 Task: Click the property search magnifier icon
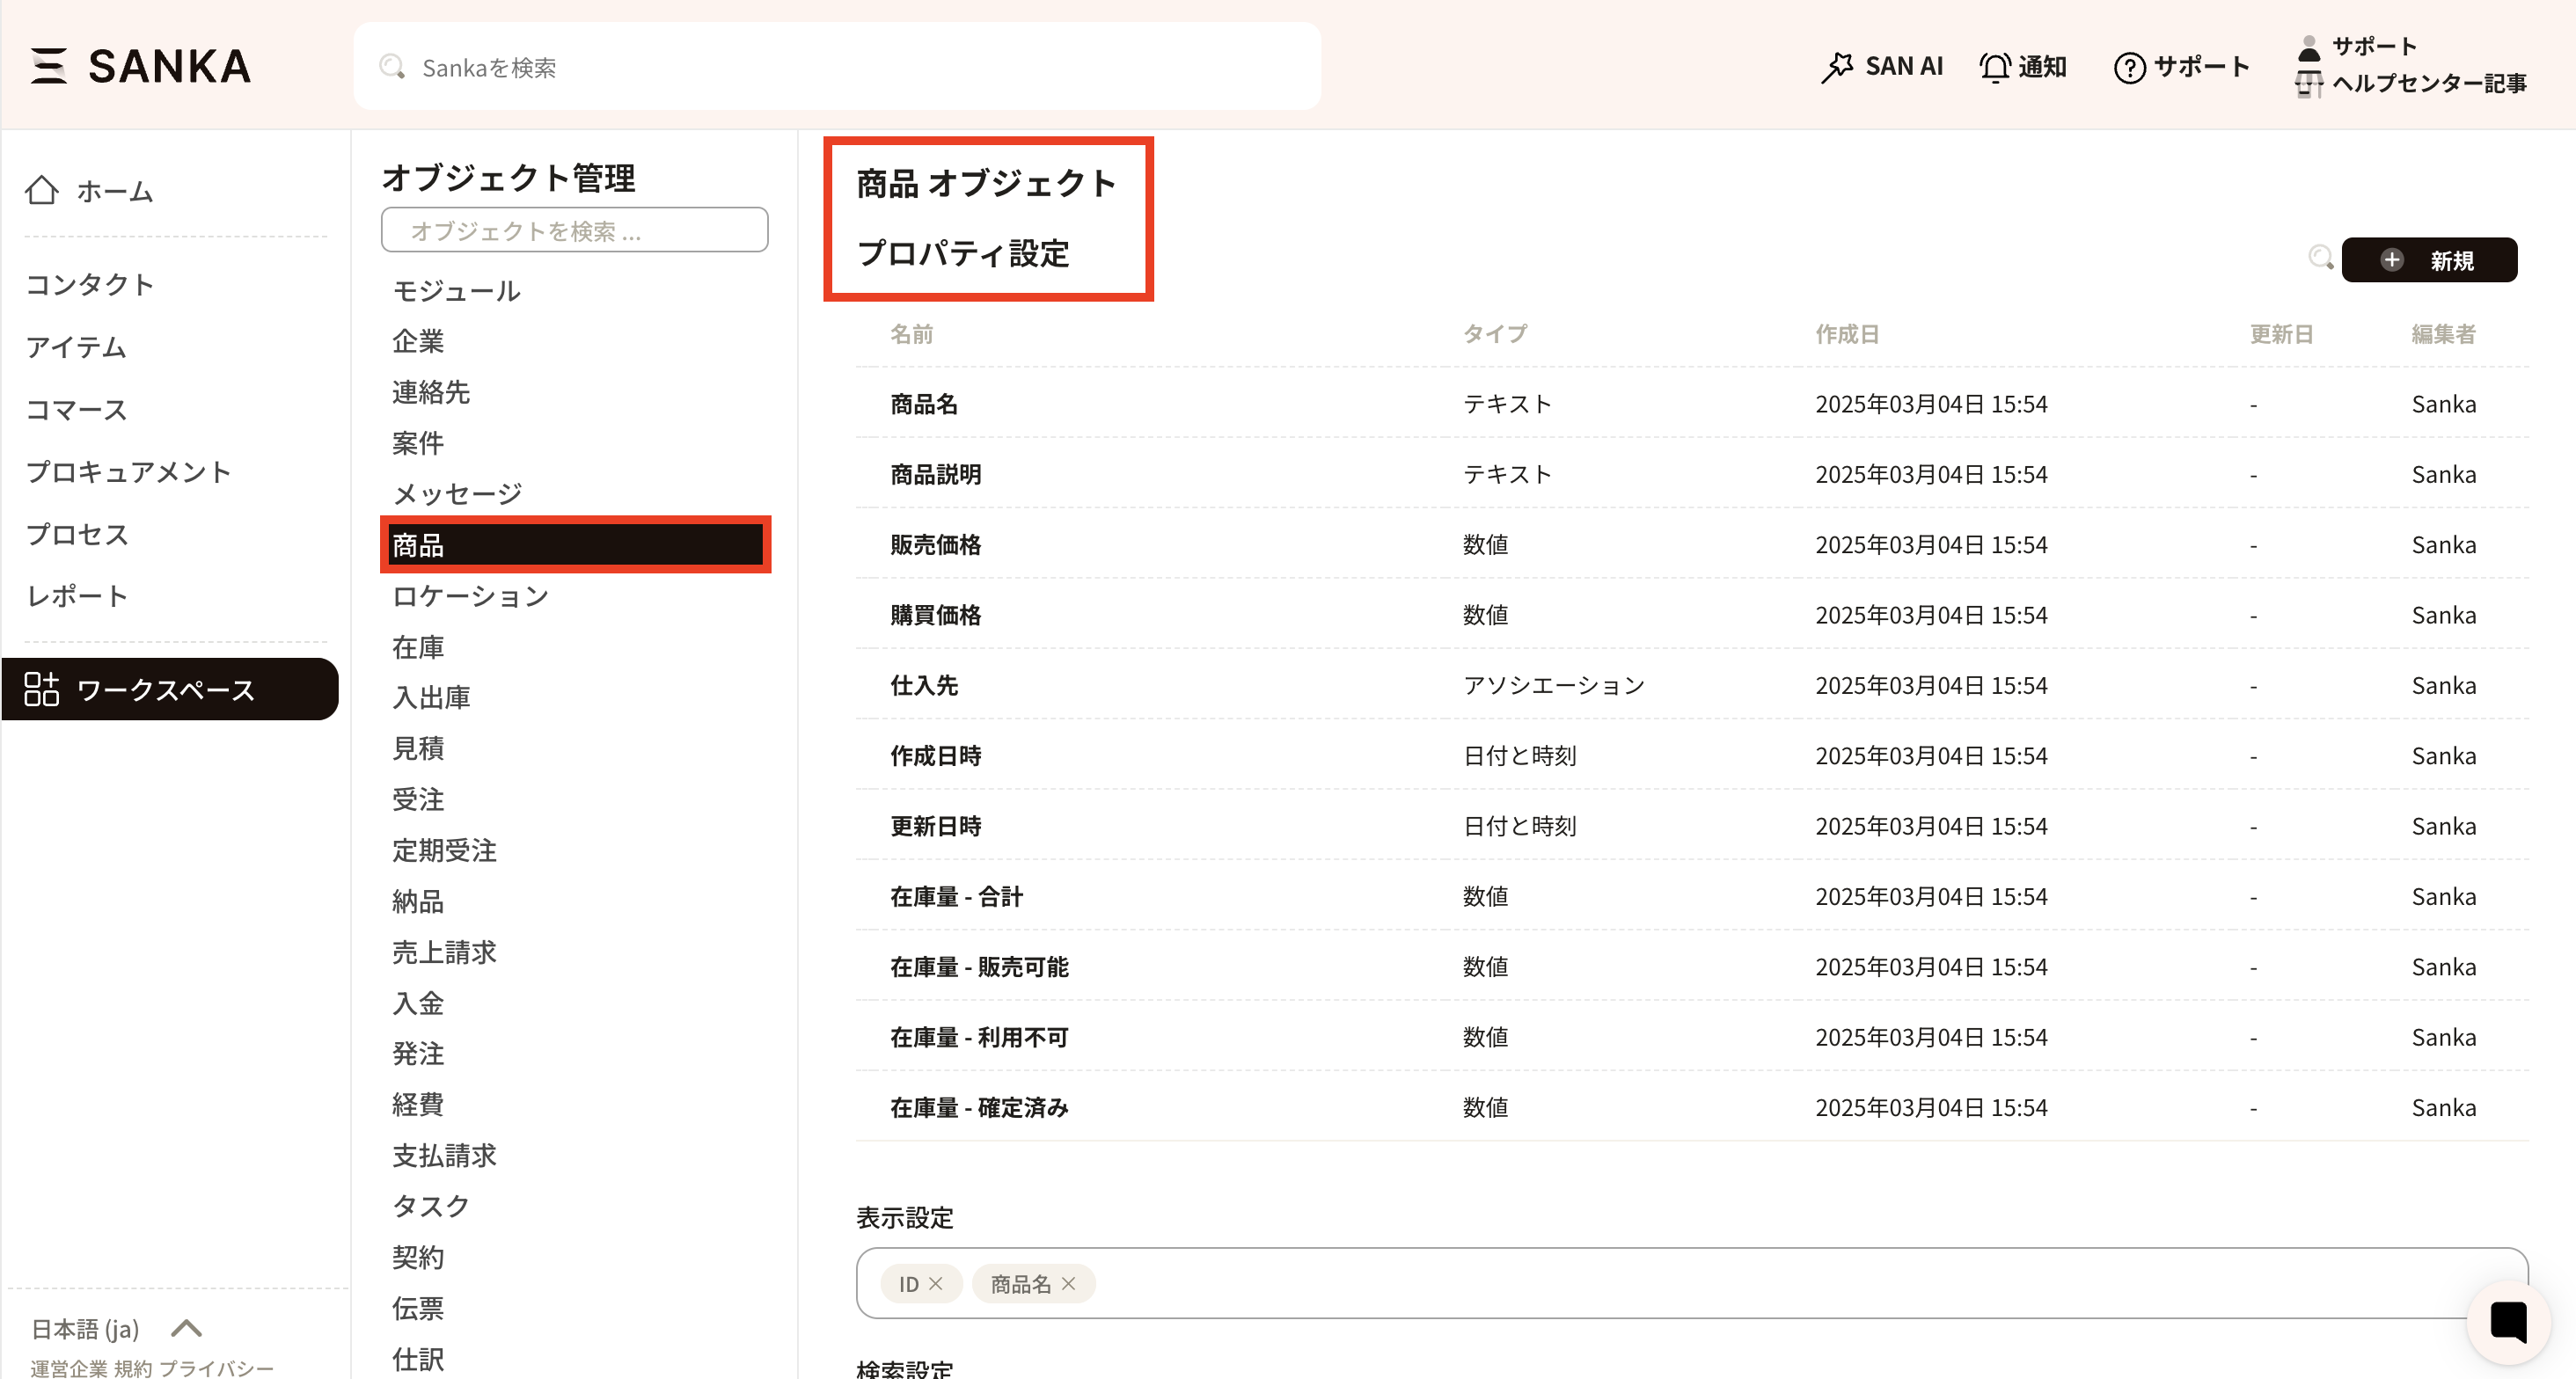[x=2320, y=258]
